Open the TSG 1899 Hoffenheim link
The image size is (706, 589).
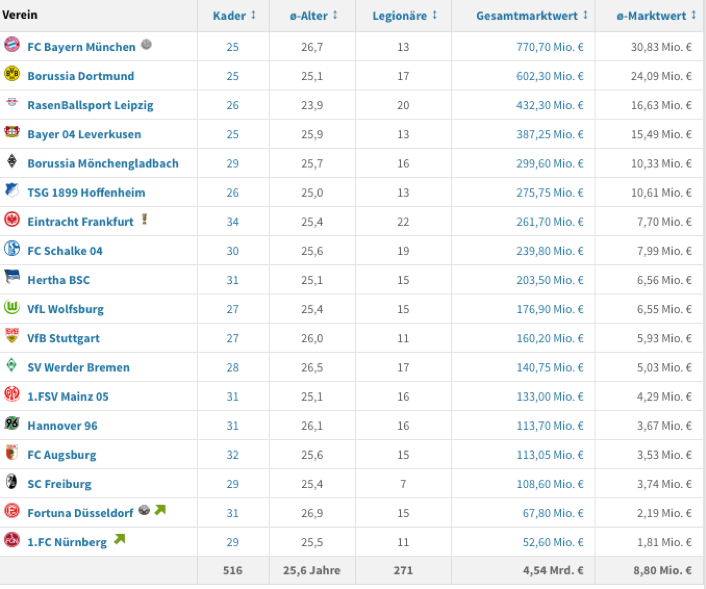tap(86, 193)
